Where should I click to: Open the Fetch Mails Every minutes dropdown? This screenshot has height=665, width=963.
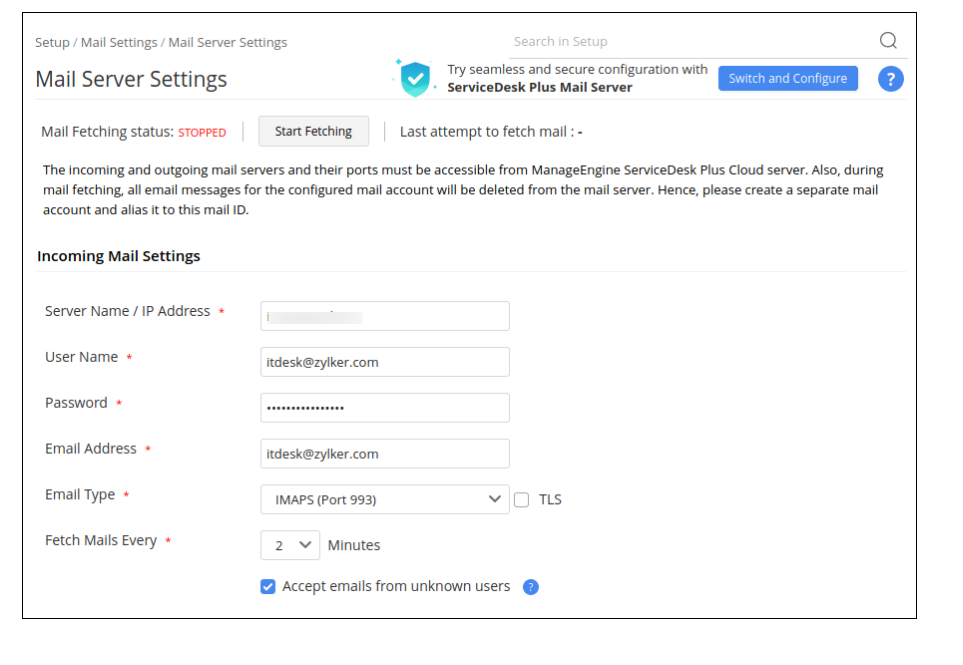290,545
